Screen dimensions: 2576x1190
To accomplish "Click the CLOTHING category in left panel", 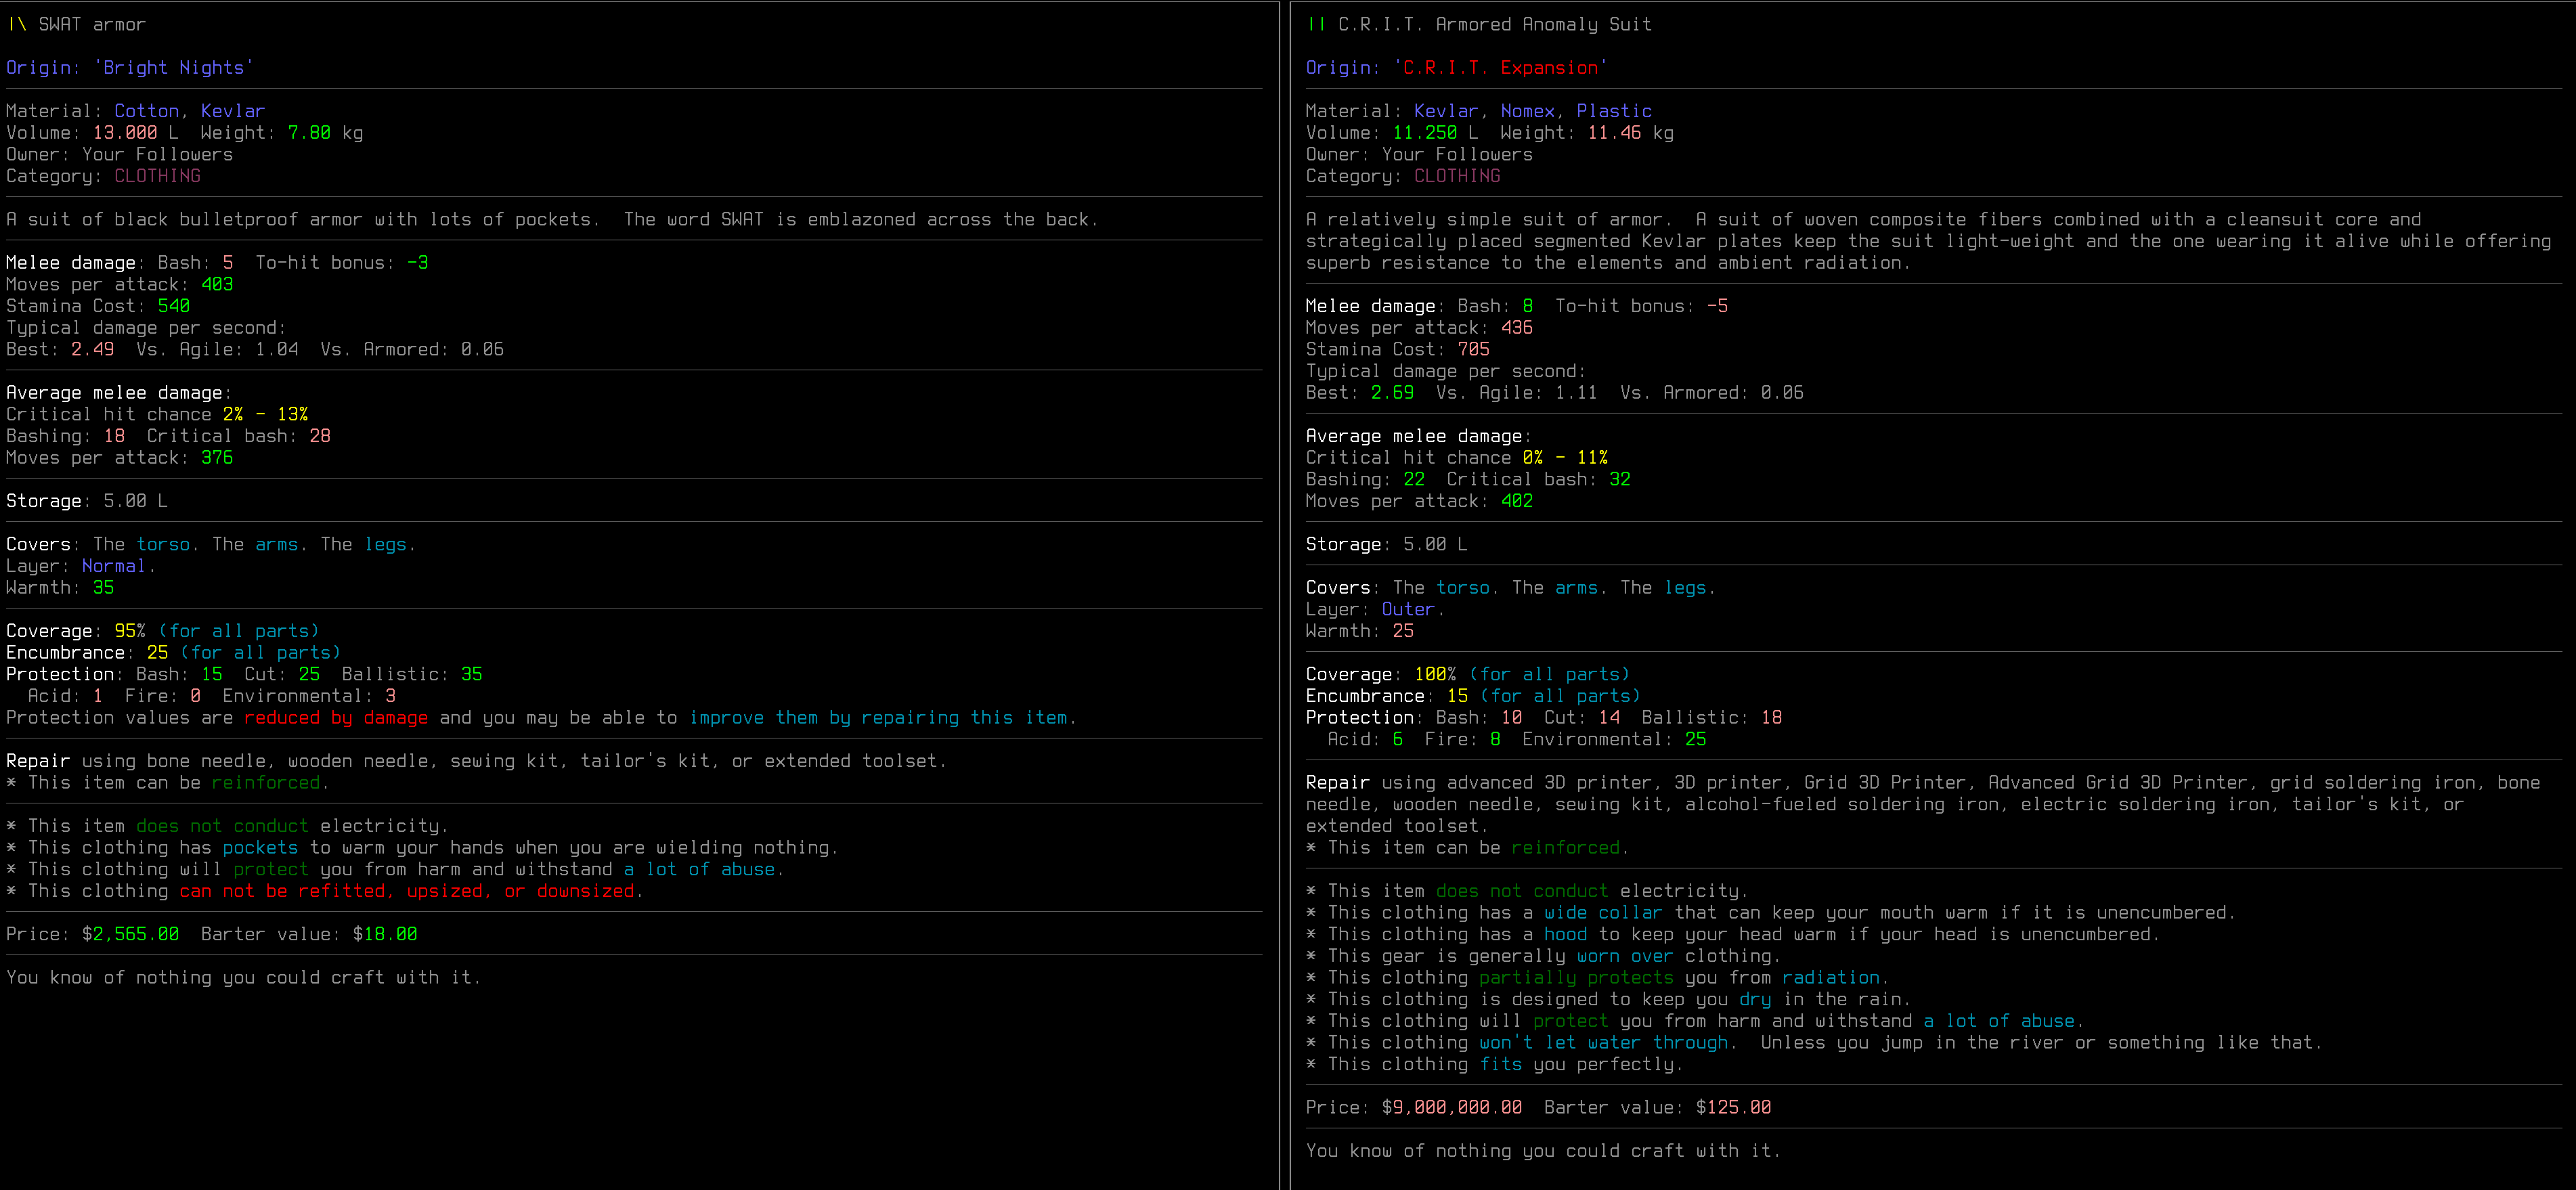I will click(x=157, y=176).
